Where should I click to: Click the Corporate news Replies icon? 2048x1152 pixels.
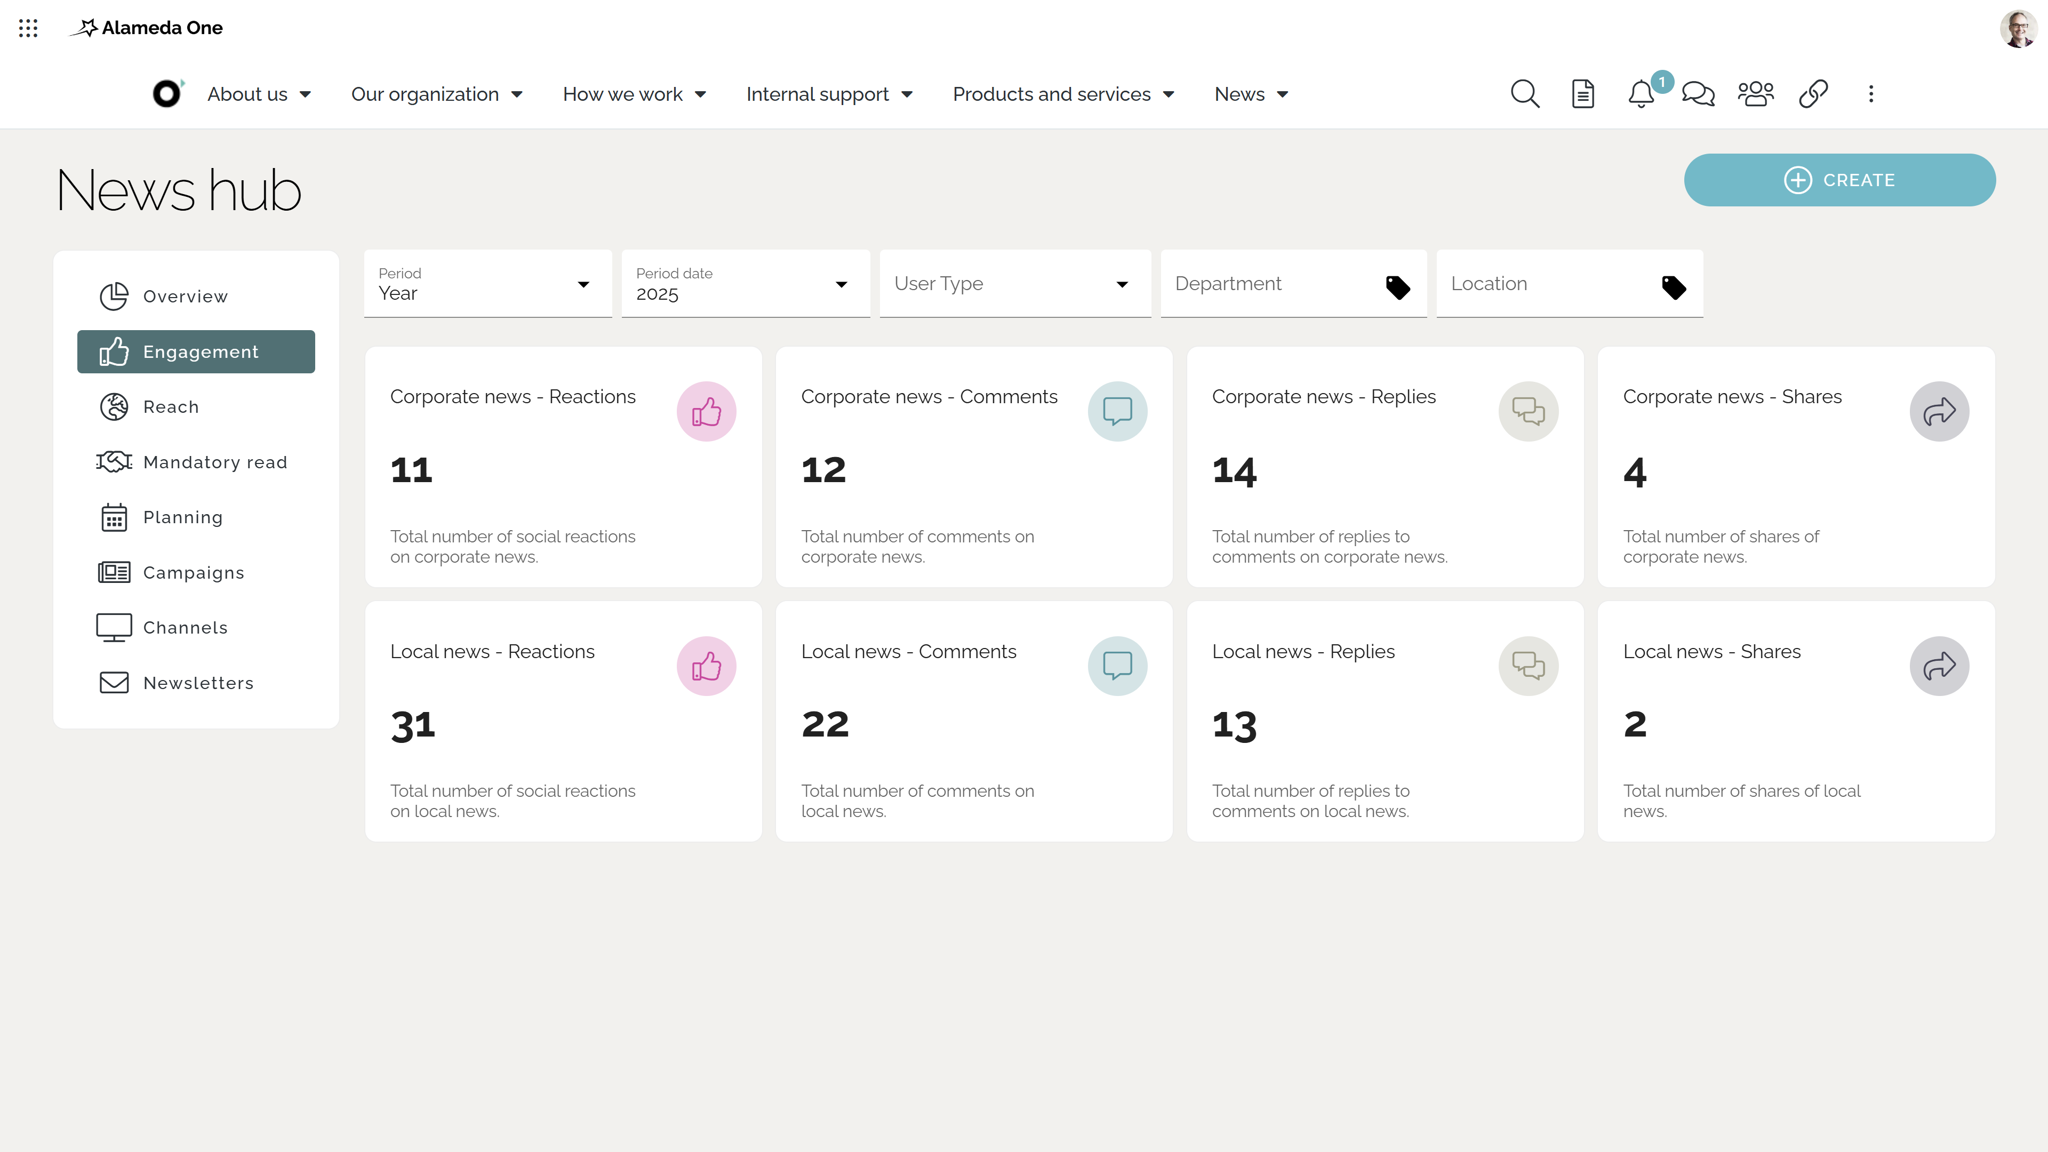(x=1528, y=411)
